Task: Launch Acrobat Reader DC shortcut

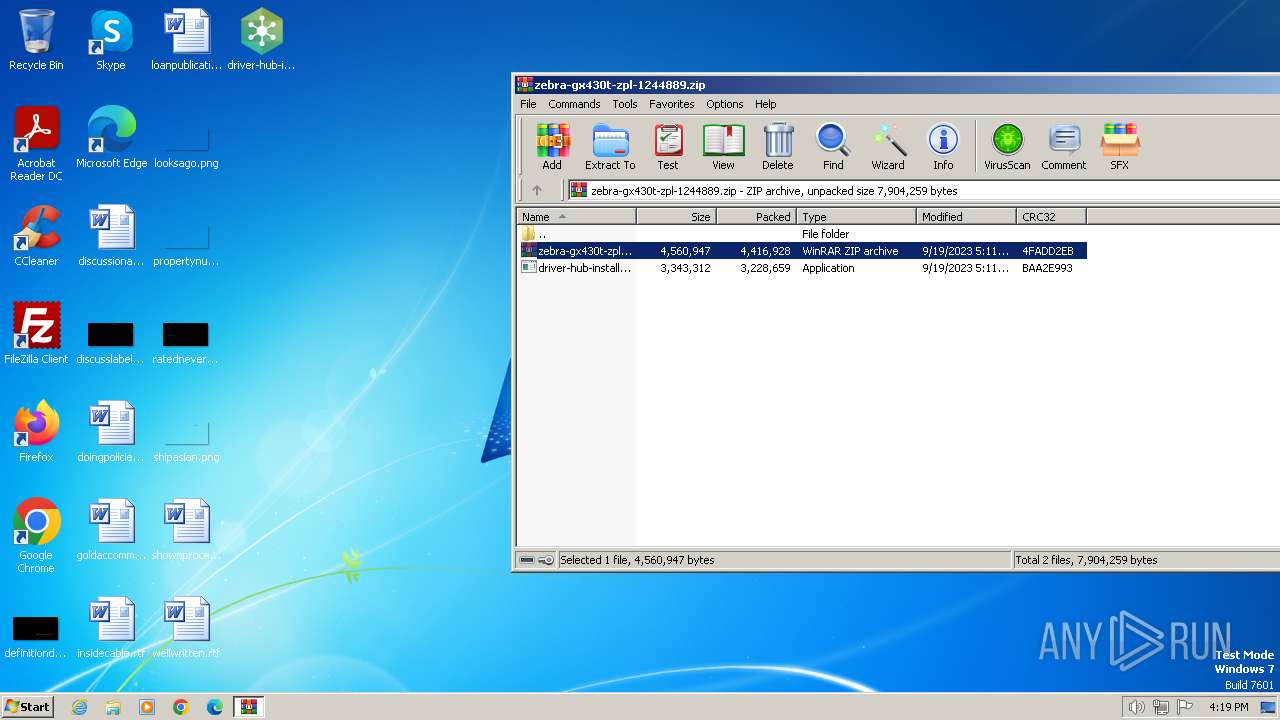Action: [36, 144]
